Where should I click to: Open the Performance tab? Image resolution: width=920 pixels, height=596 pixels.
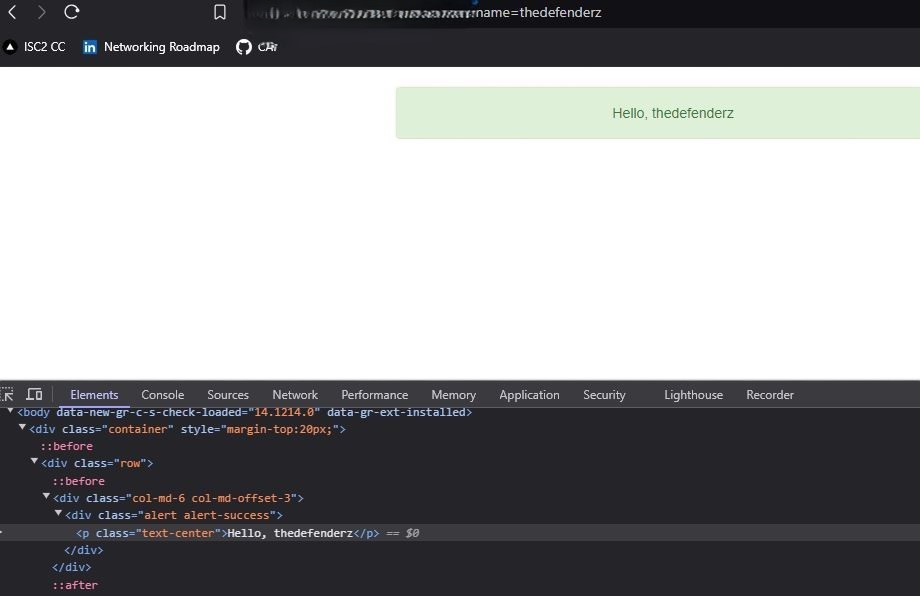(374, 395)
